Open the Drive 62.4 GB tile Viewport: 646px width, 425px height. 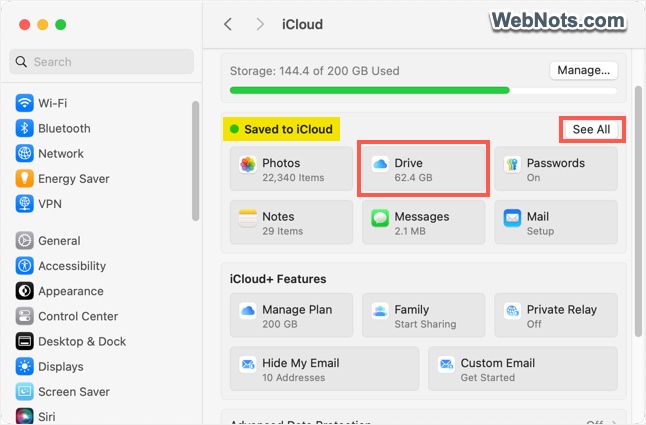pyautogui.click(x=424, y=169)
